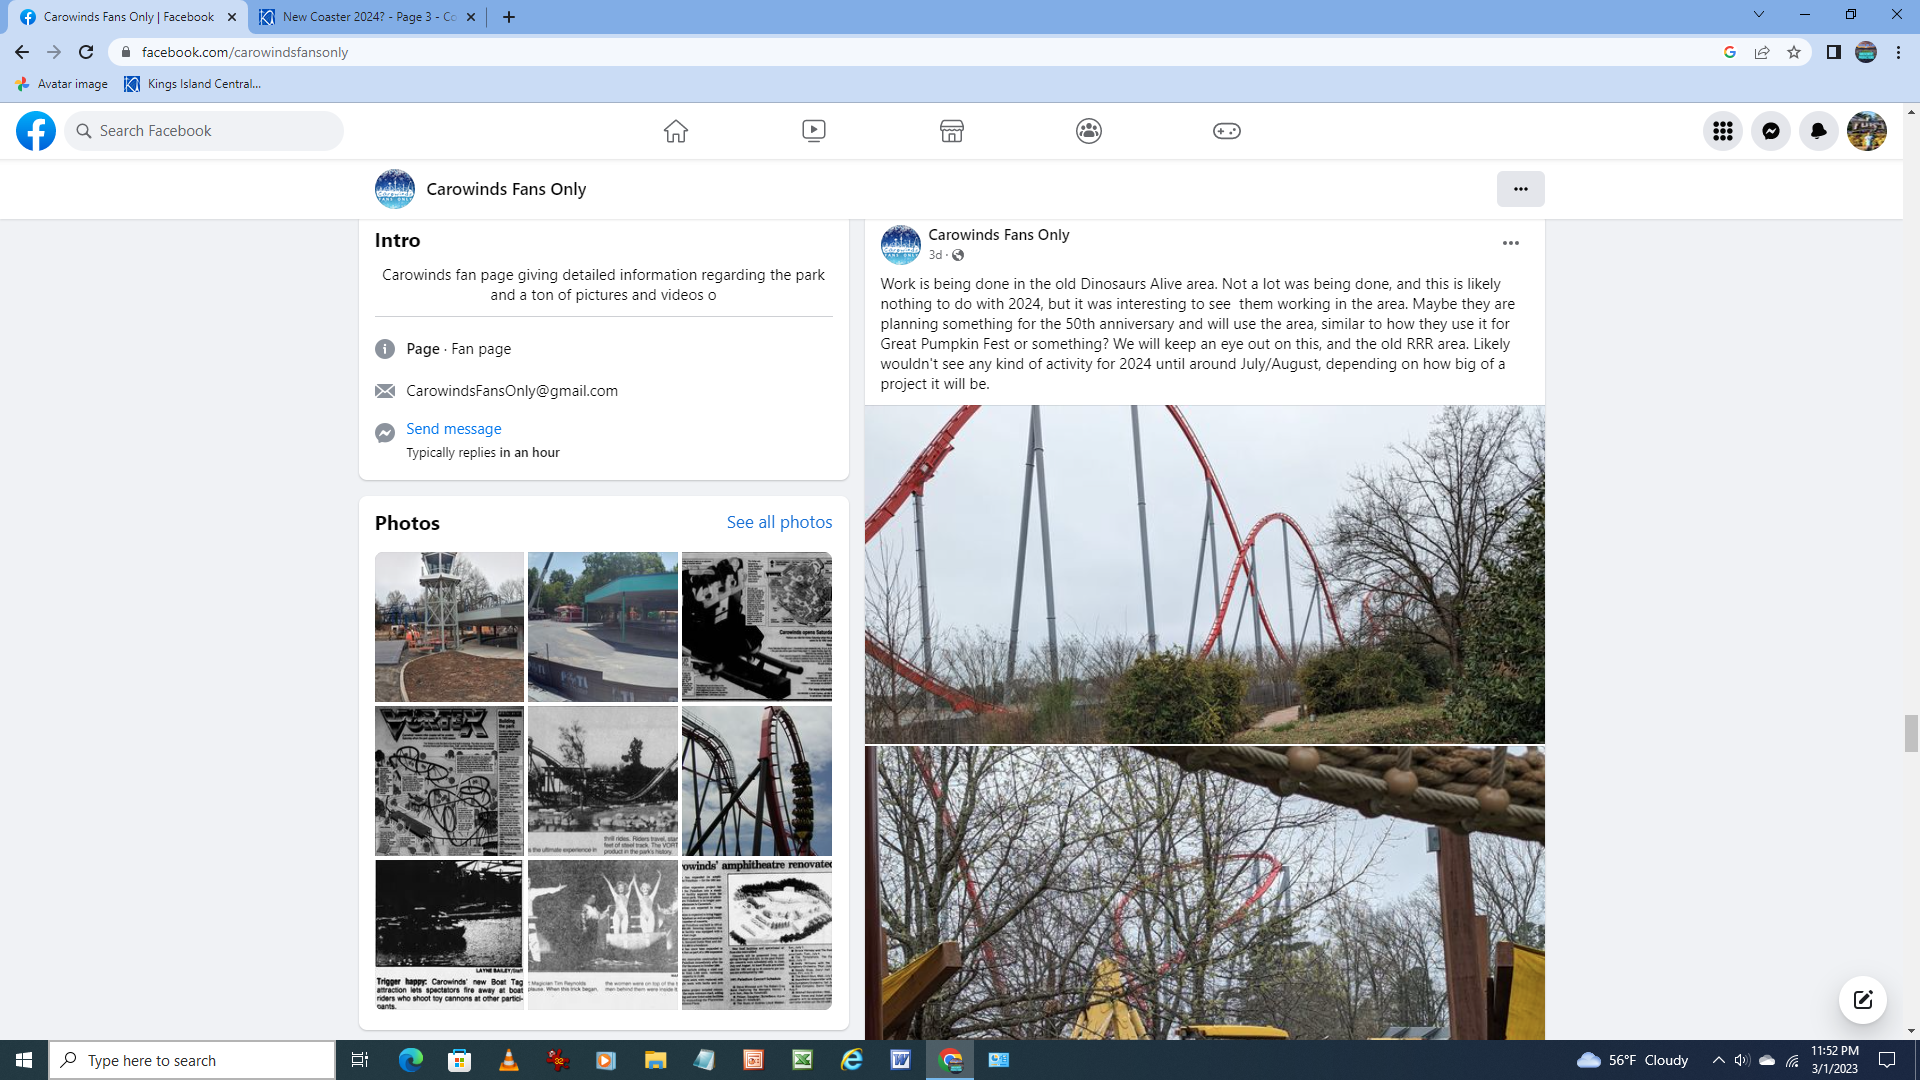The width and height of the screenshot is (1920, 1080).
Task: Open the notifications bell icon
Action: click(1819, 131)
